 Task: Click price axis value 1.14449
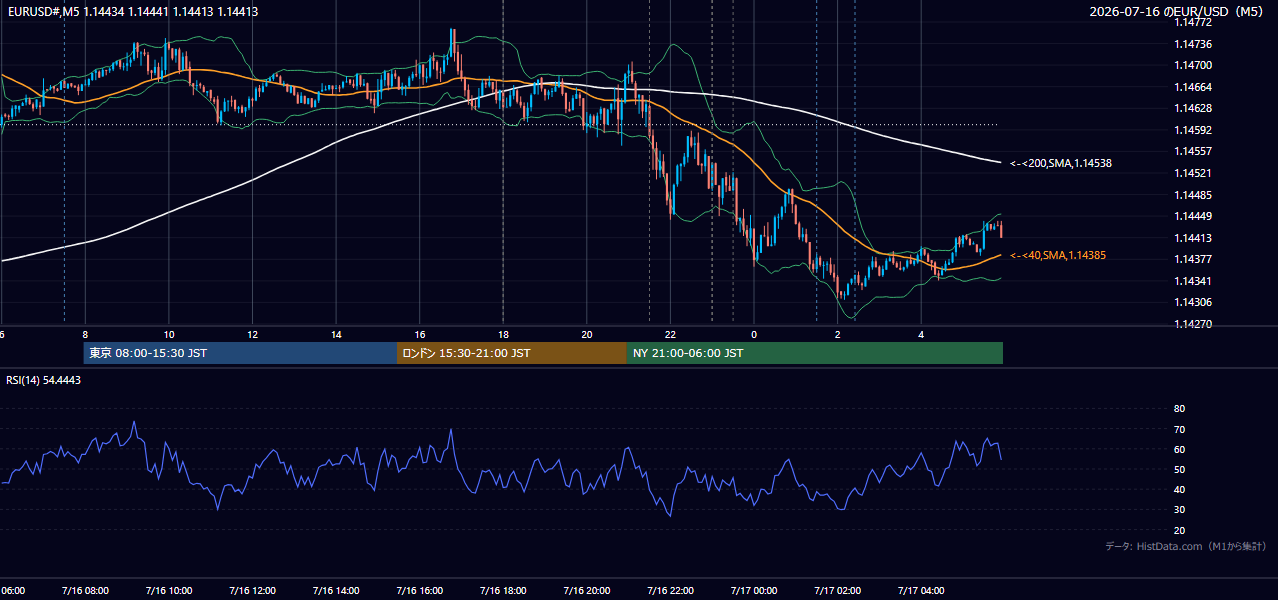coord(1192,216)
